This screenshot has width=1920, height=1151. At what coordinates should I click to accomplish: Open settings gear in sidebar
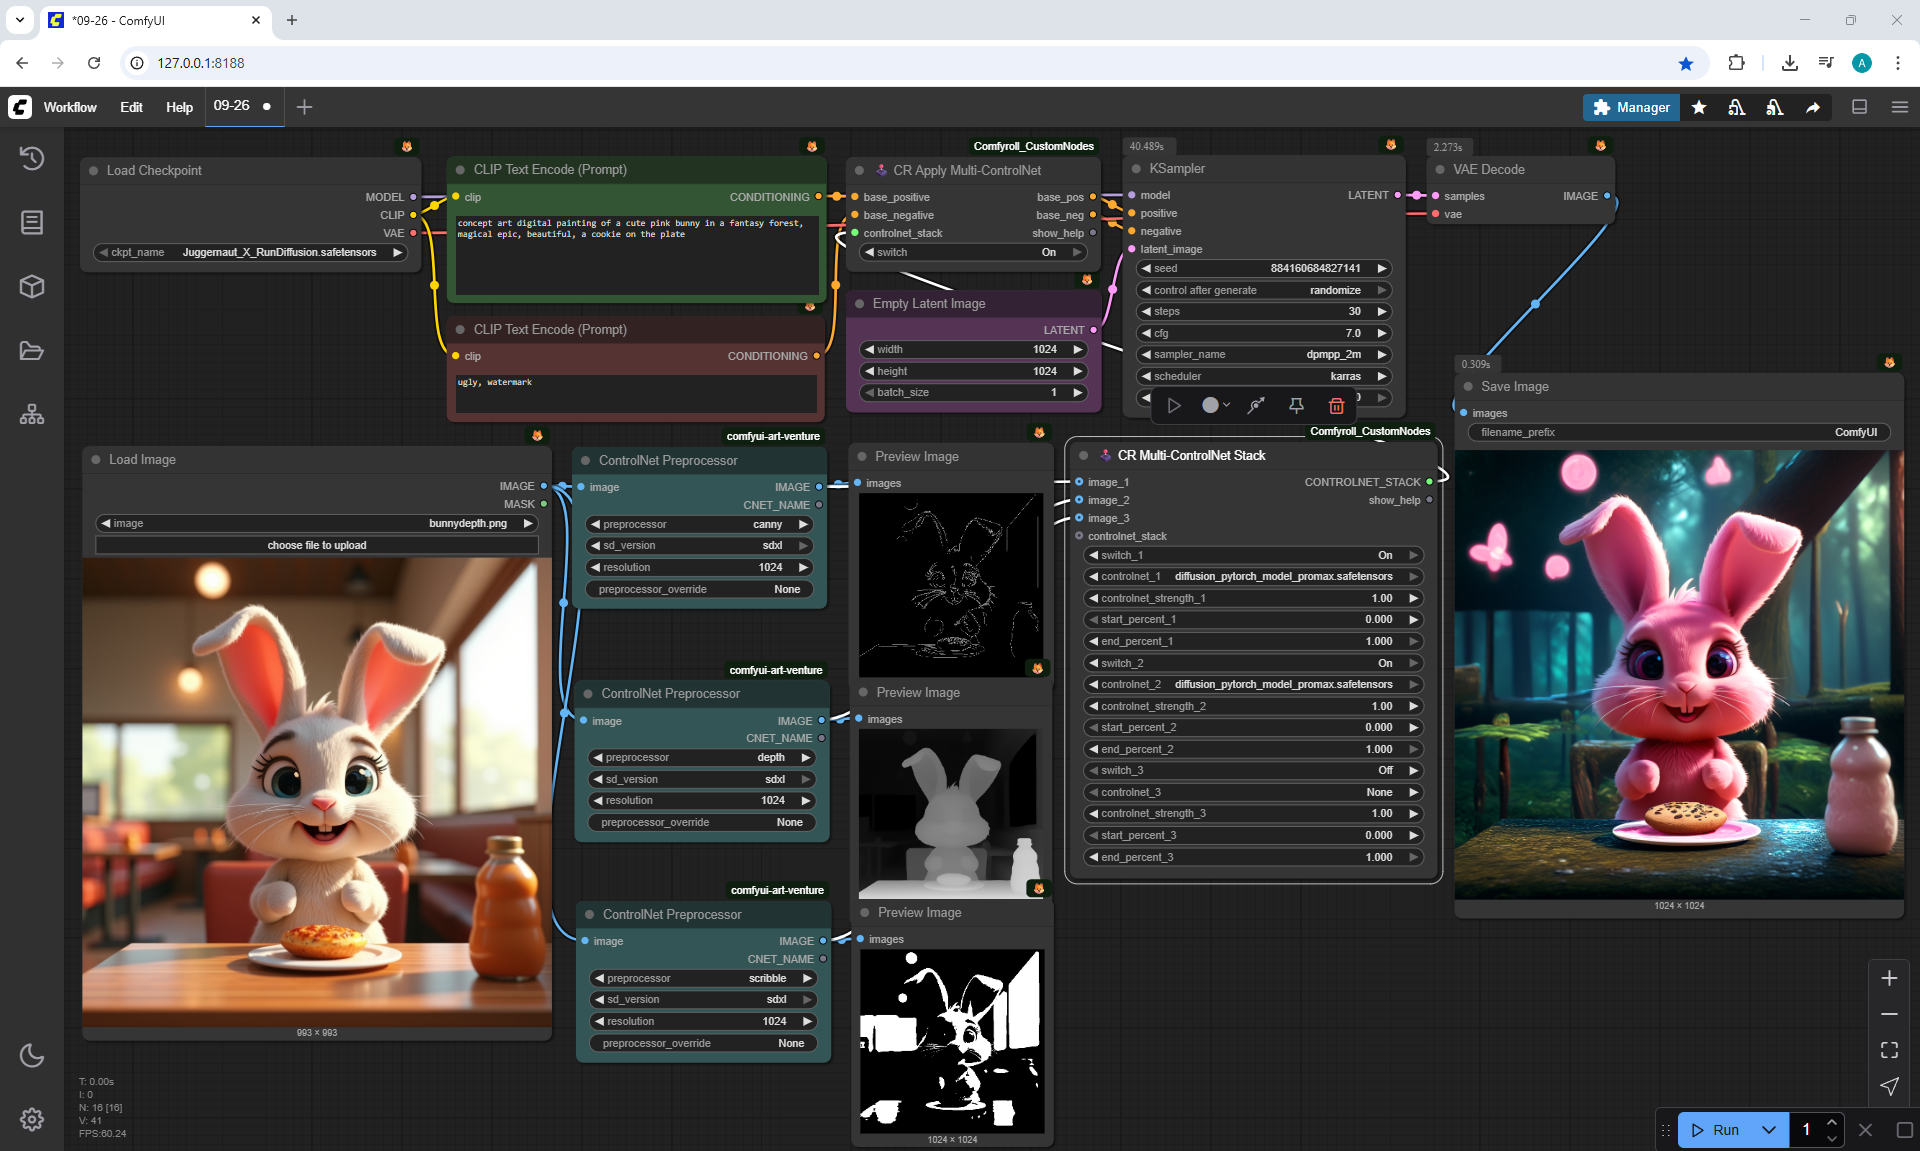[32, 1119]
